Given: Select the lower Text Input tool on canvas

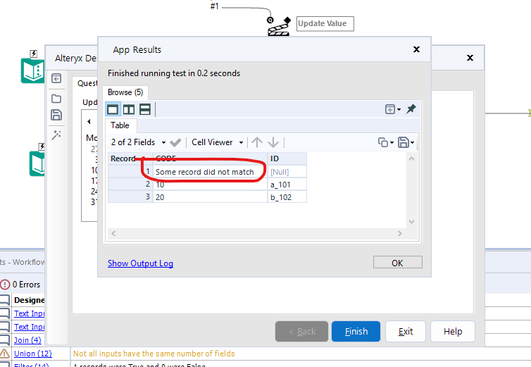Looking at the screenshot, I should pos(37,164).
